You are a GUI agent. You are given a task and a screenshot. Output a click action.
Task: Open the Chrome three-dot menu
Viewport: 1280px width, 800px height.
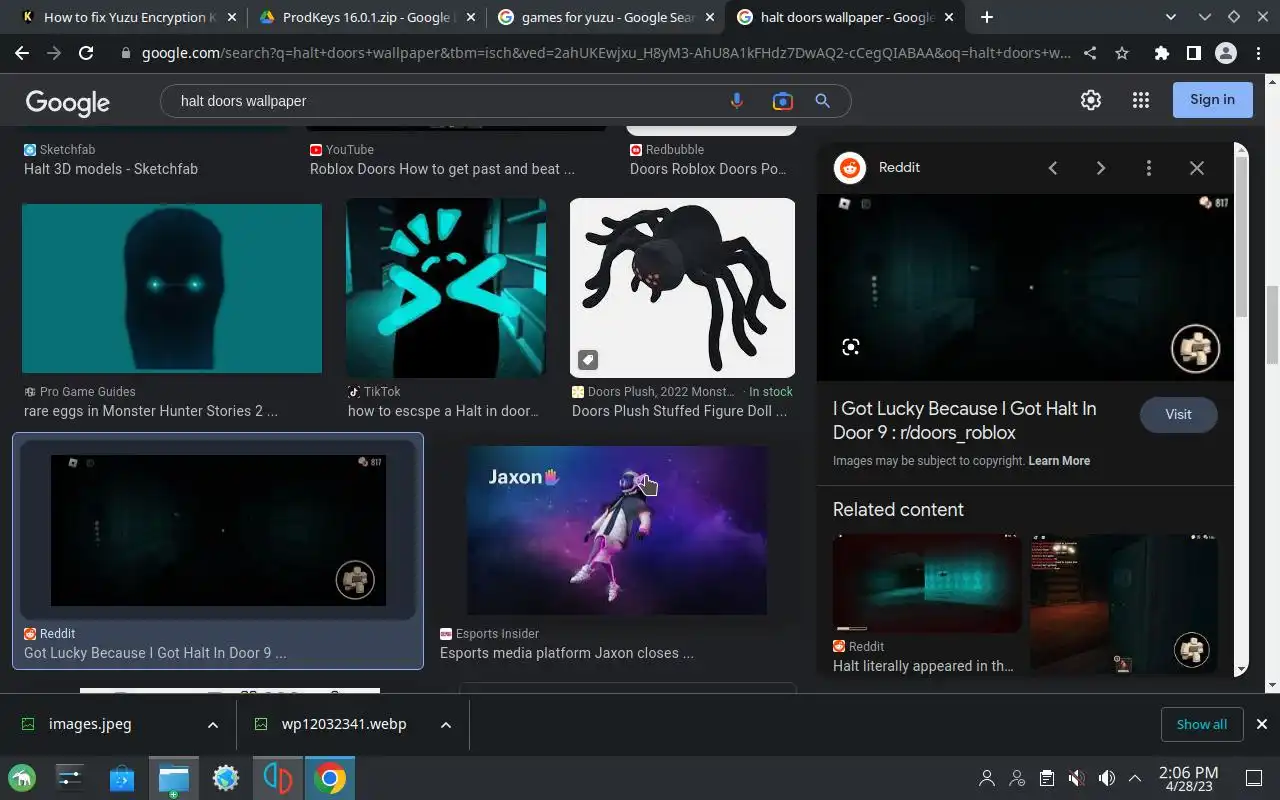tap(1258, 53)
